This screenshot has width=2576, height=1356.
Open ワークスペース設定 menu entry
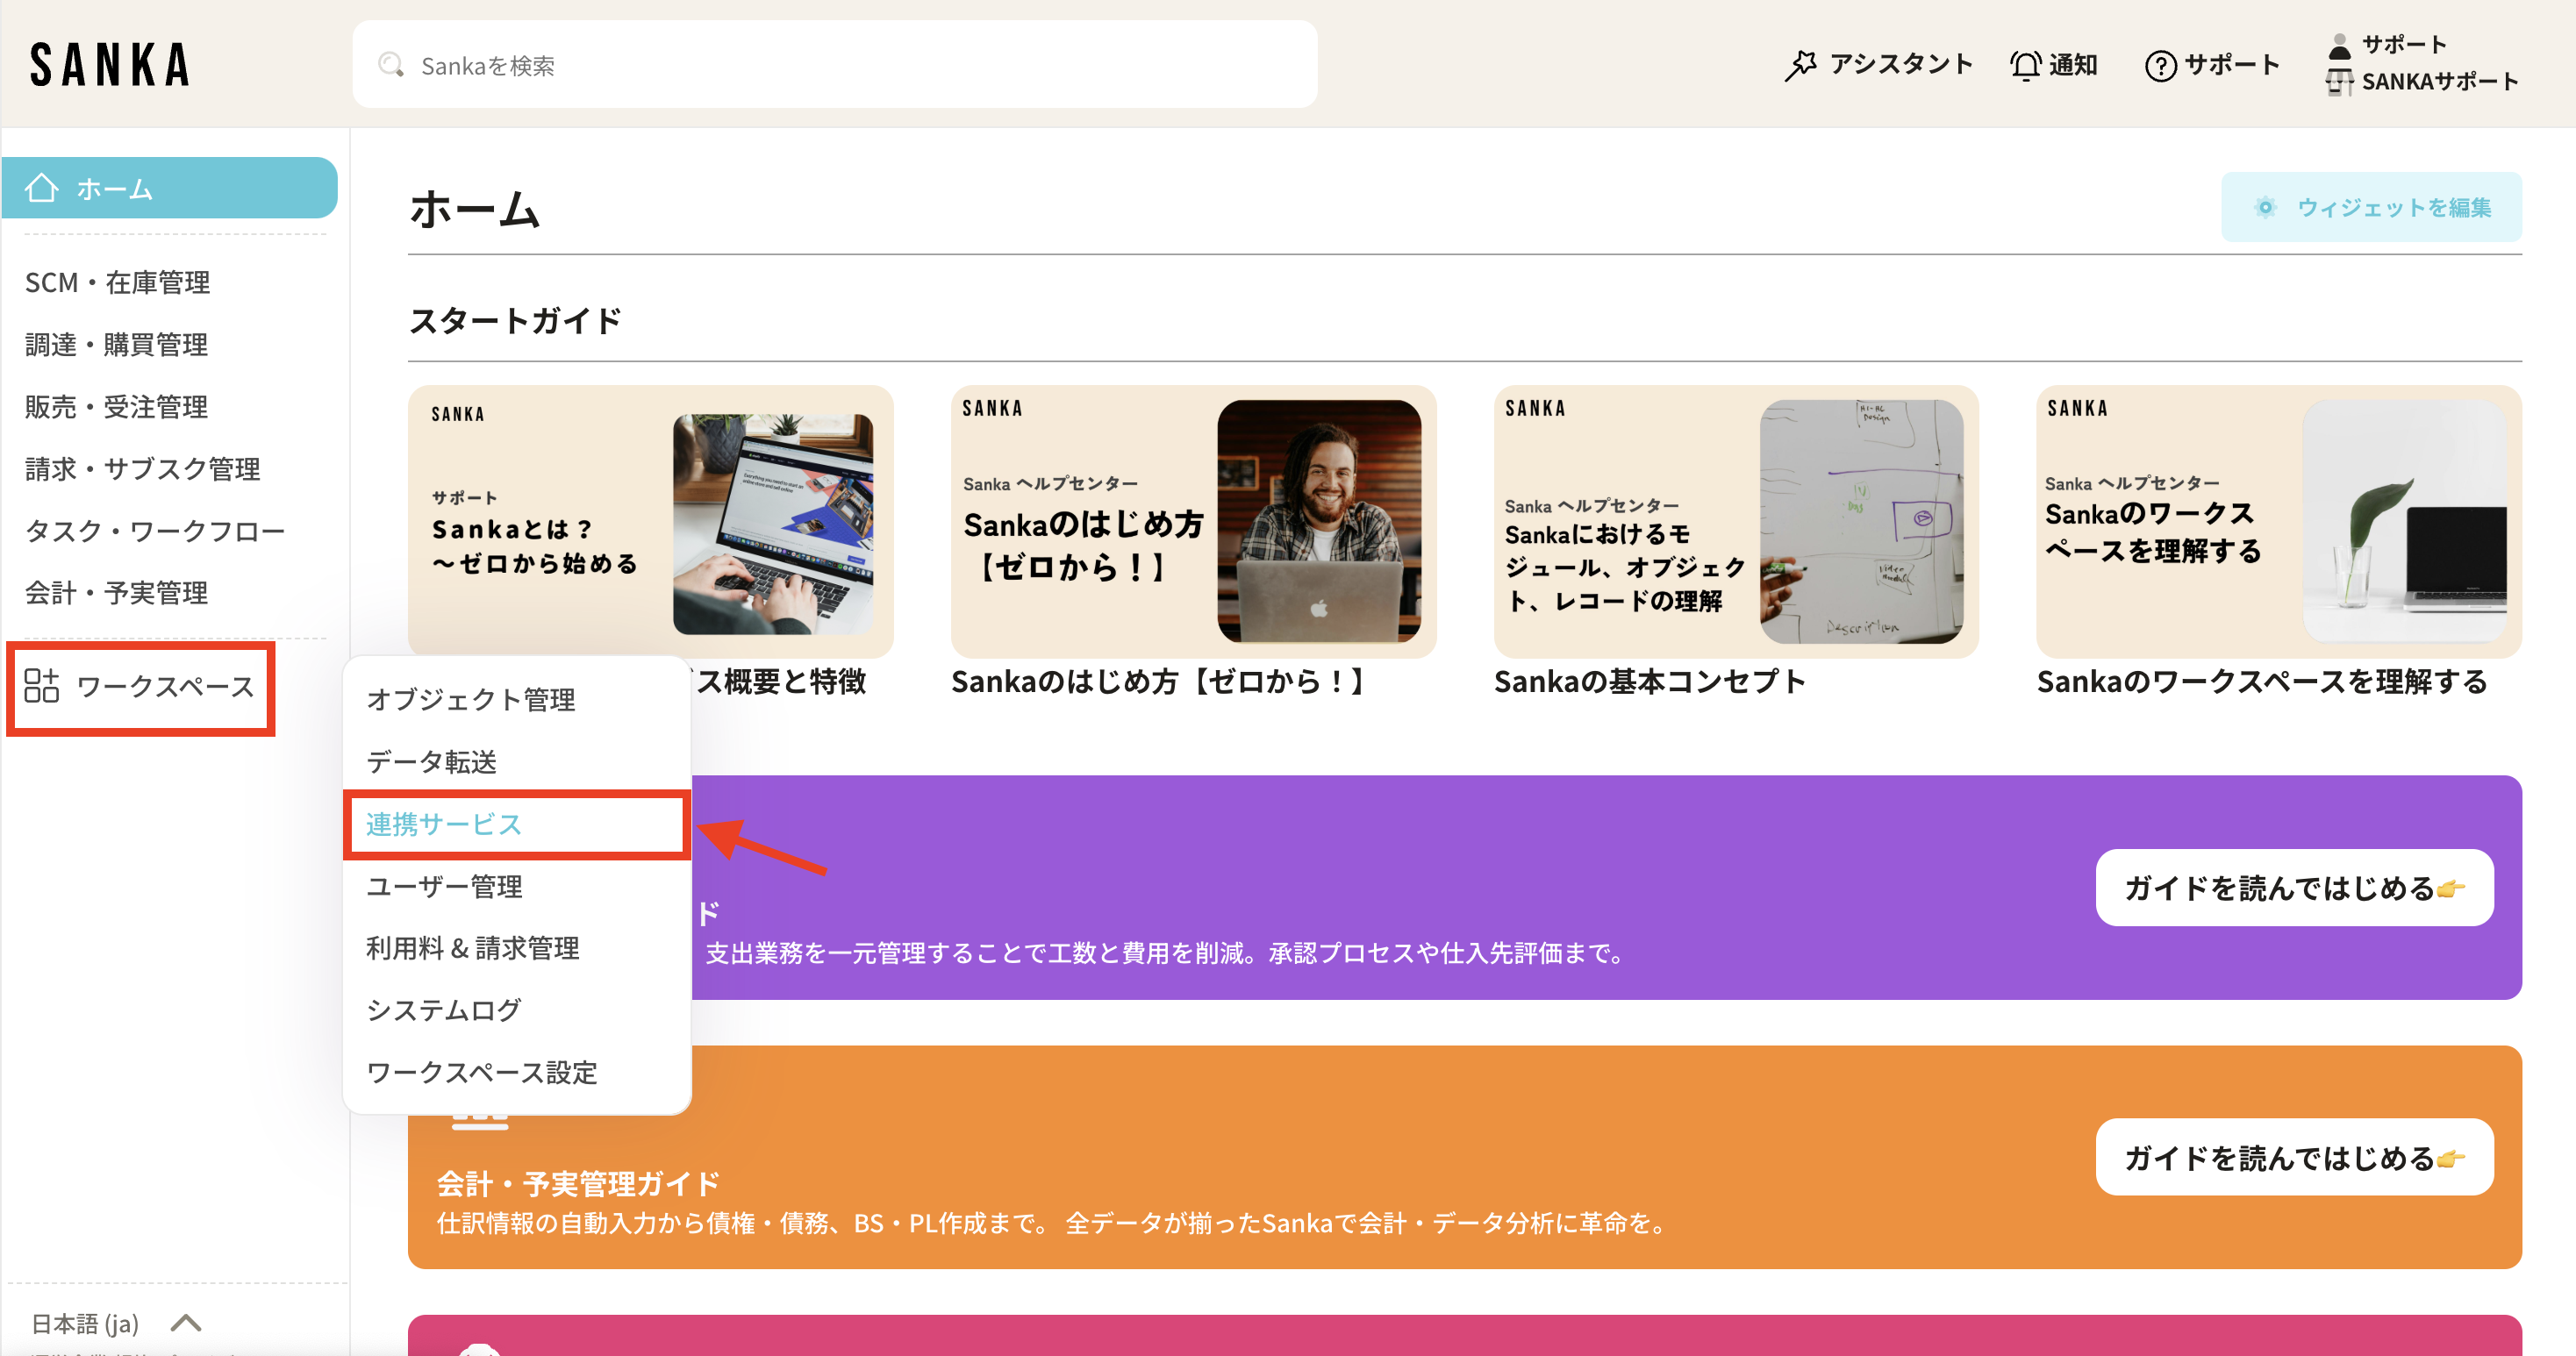point(481,1072)
